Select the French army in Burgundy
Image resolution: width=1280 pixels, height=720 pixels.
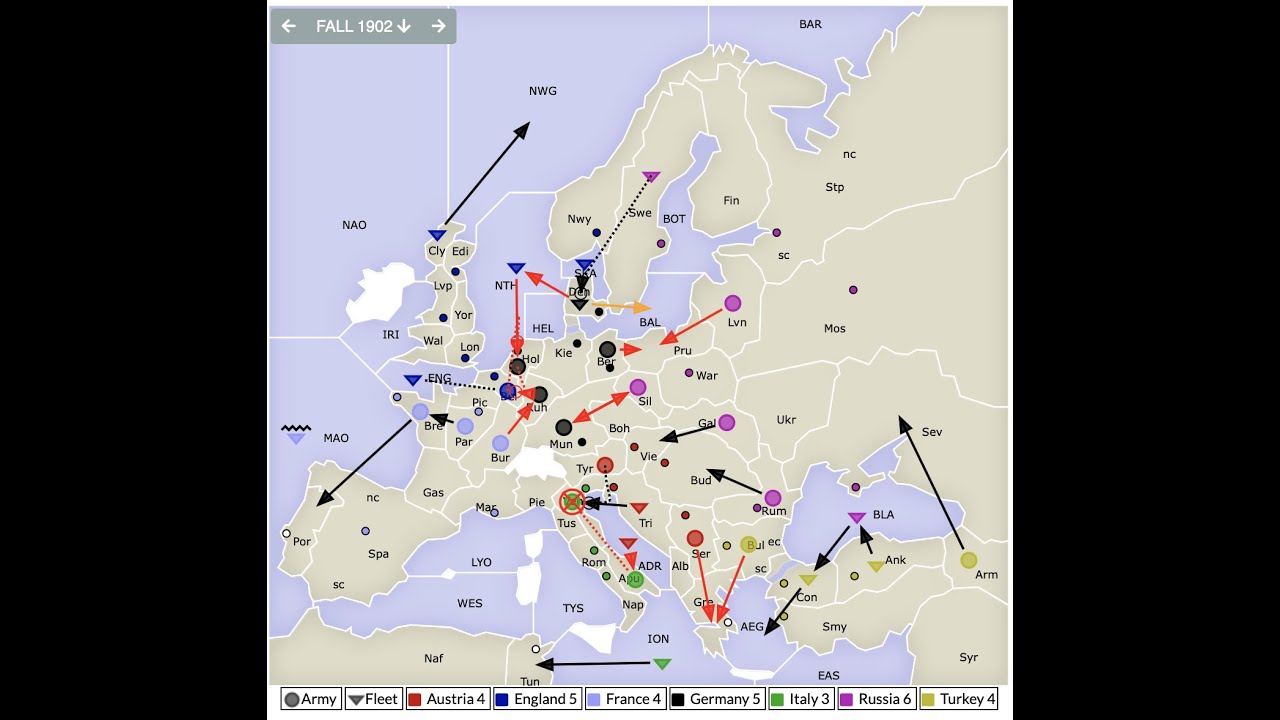(500, 443)
